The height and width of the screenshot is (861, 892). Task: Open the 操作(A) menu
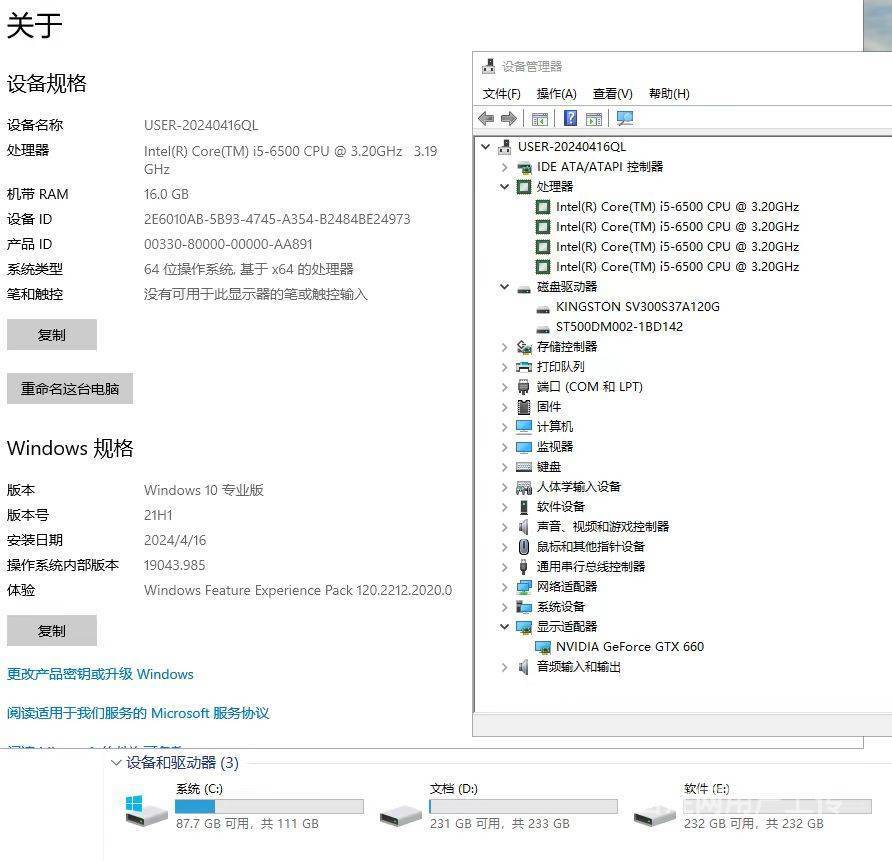pos(556,94)
